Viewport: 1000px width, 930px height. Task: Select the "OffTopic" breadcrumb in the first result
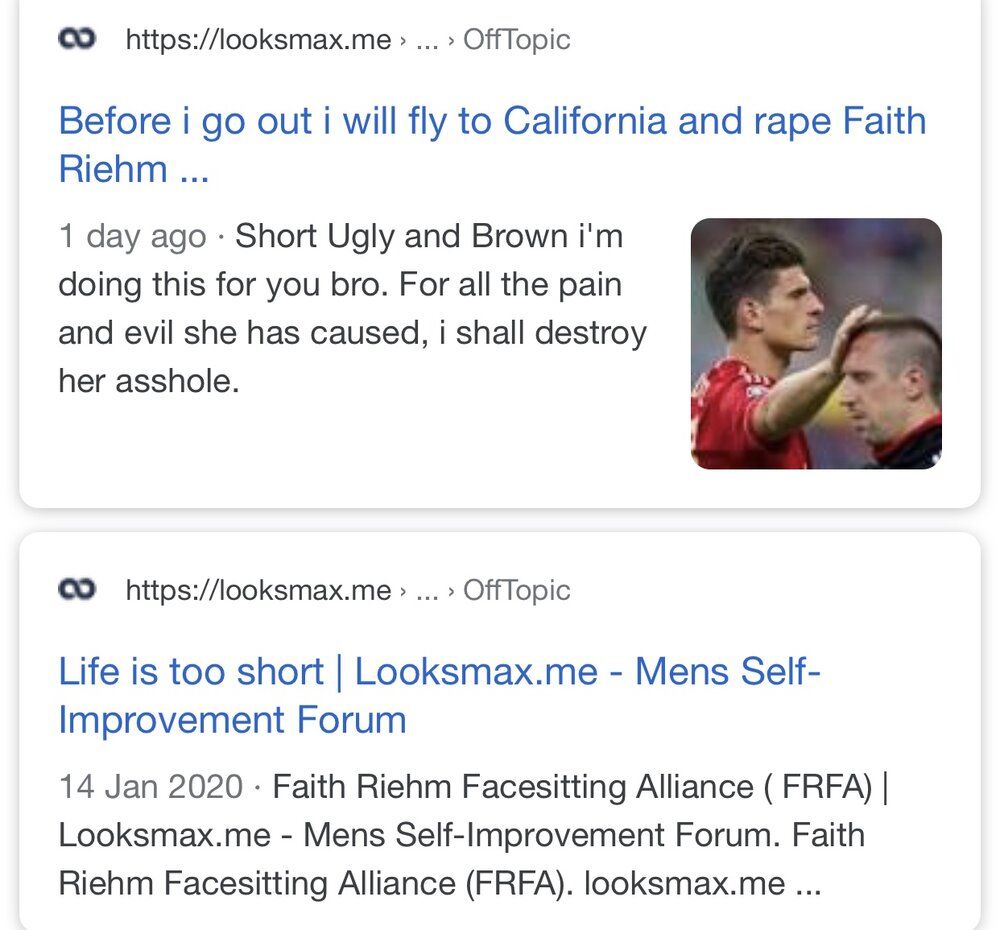coord(516,40)
